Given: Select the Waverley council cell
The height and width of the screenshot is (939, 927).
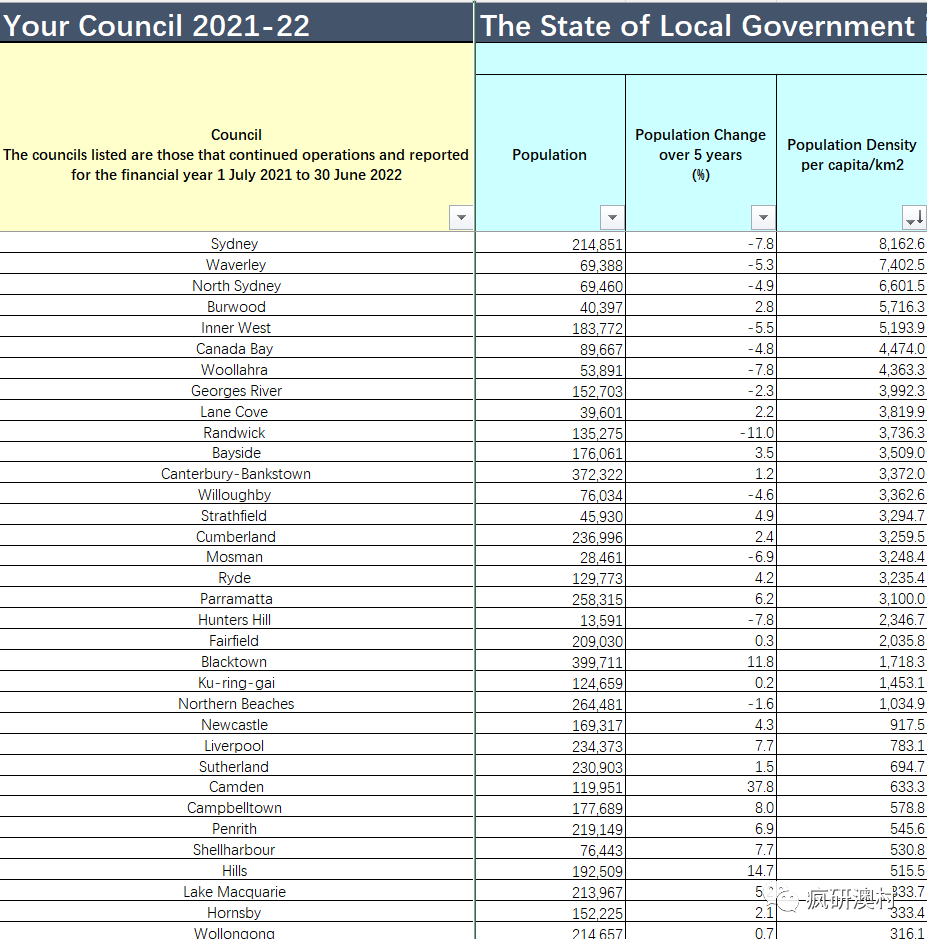Looking at the screenshot, I should 236,264.
